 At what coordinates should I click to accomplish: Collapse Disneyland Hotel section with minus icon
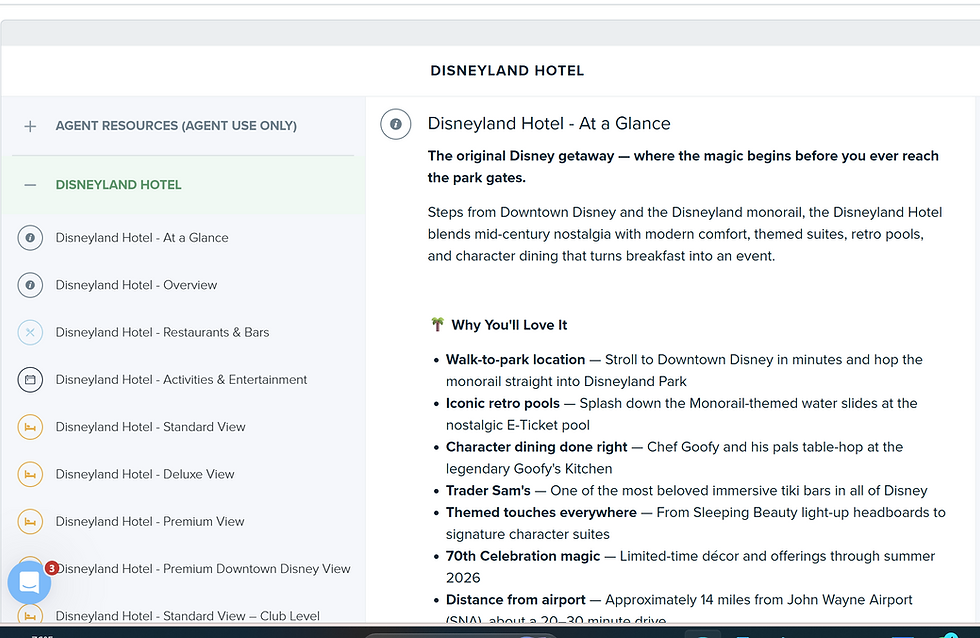(30, 185)
